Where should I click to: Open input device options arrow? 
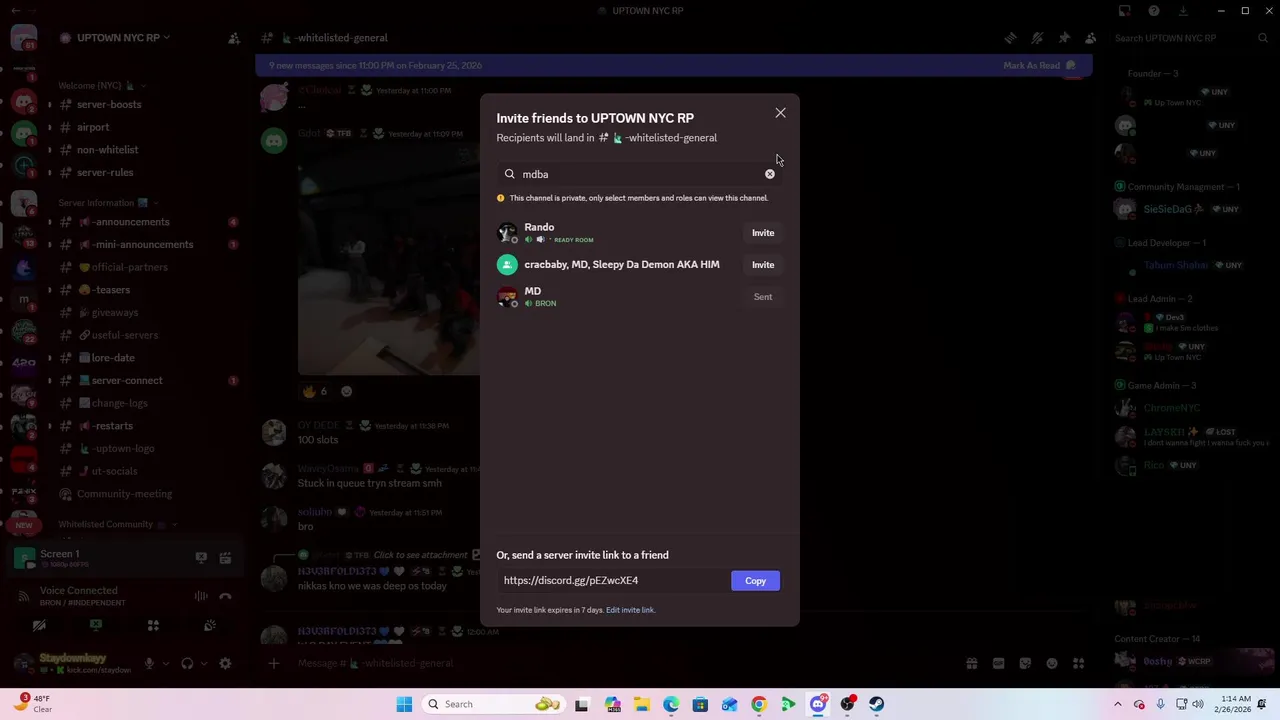[165, 663]
